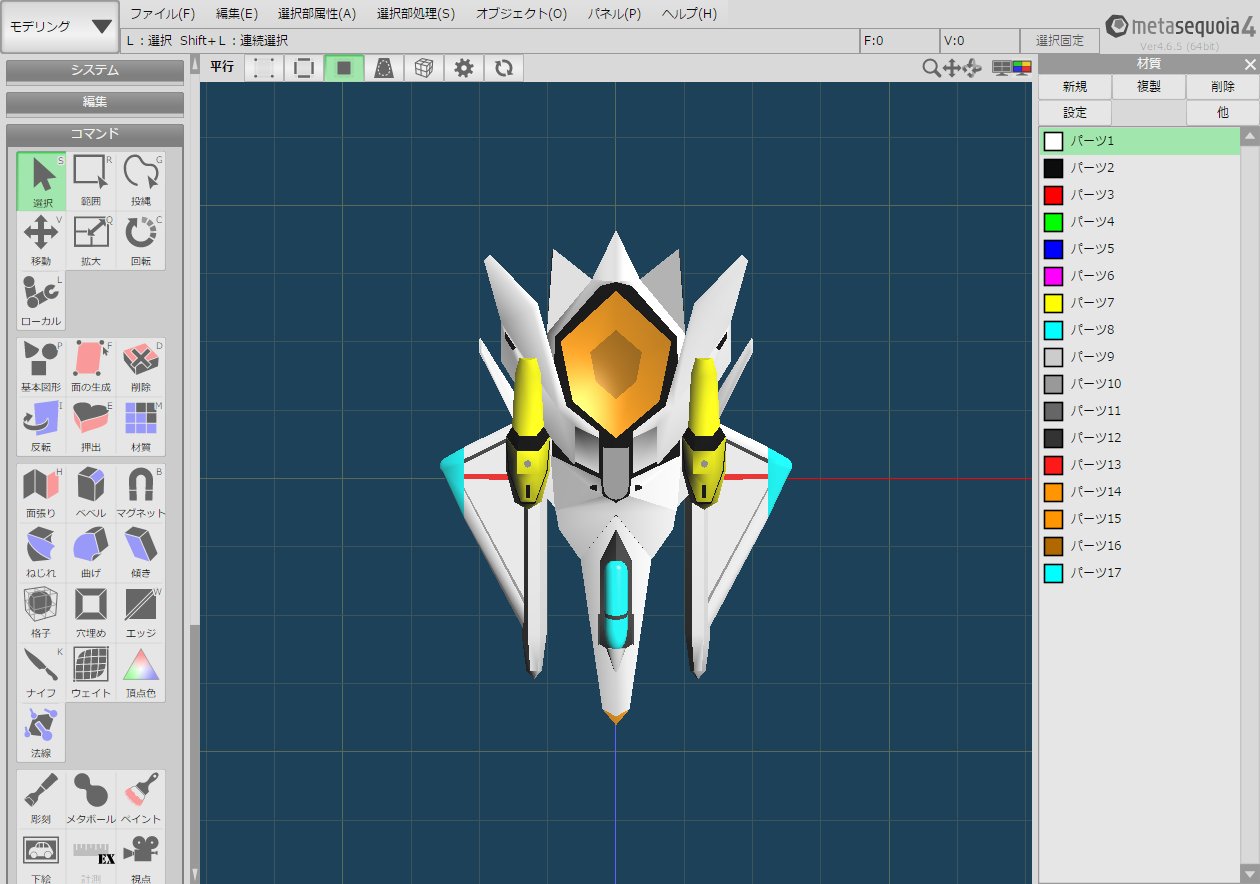Open viewport gear settings
This screenshot has width=1260, height=884.
(x=464, y=68)
